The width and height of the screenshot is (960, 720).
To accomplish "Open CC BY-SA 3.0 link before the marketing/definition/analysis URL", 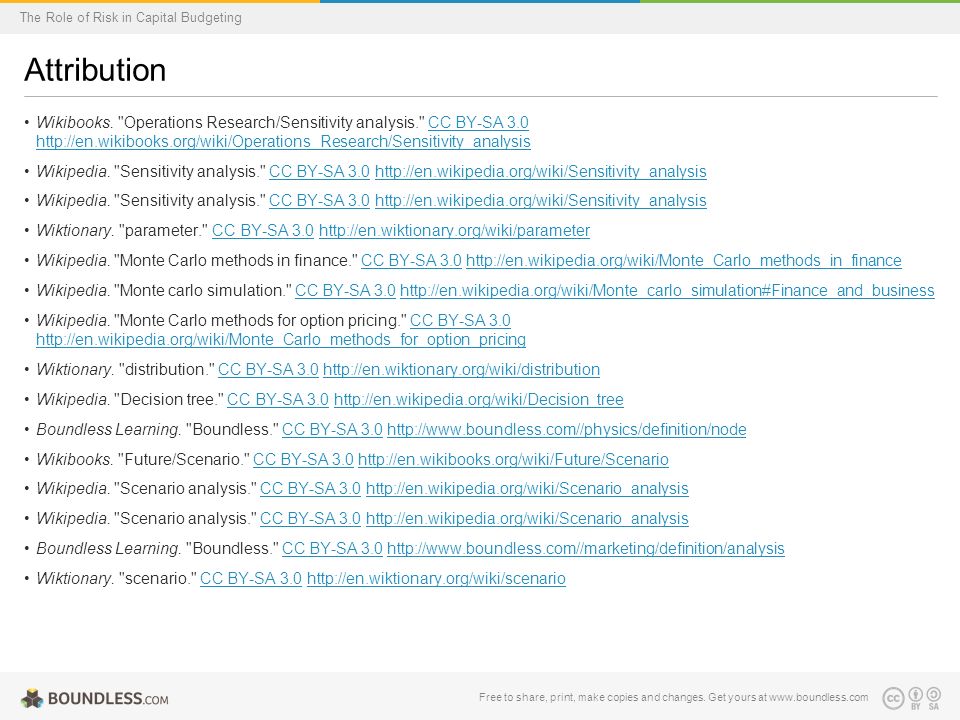I will (x=332, y=549).
